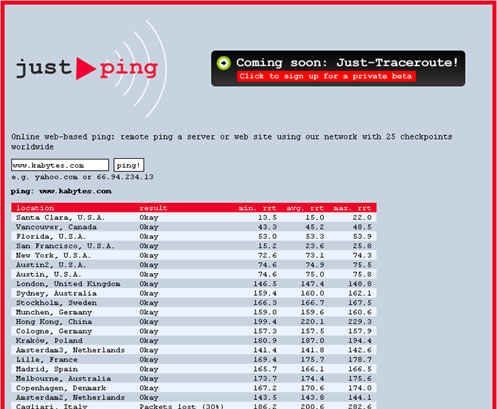The width and height of the screenshot is (497, 409).
Task: Click the just ping logo
Action: (91, 68)
